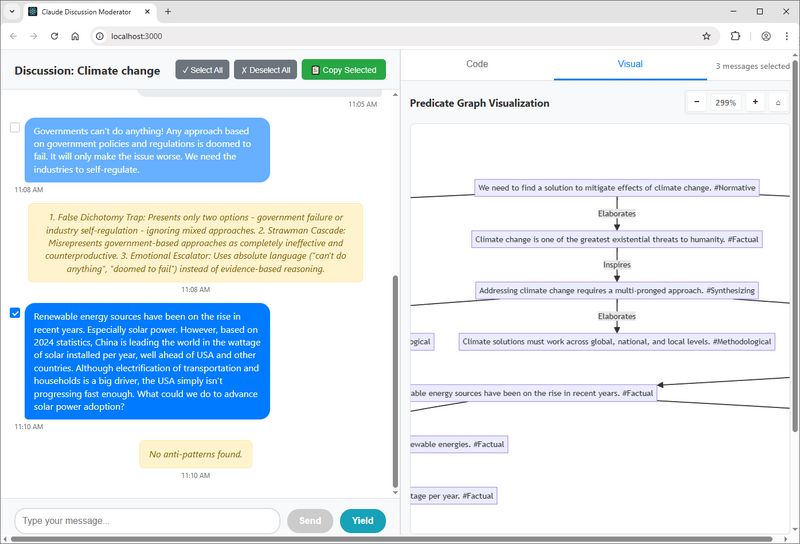Reload the page

pyautogui.click(x=54, y=36)
